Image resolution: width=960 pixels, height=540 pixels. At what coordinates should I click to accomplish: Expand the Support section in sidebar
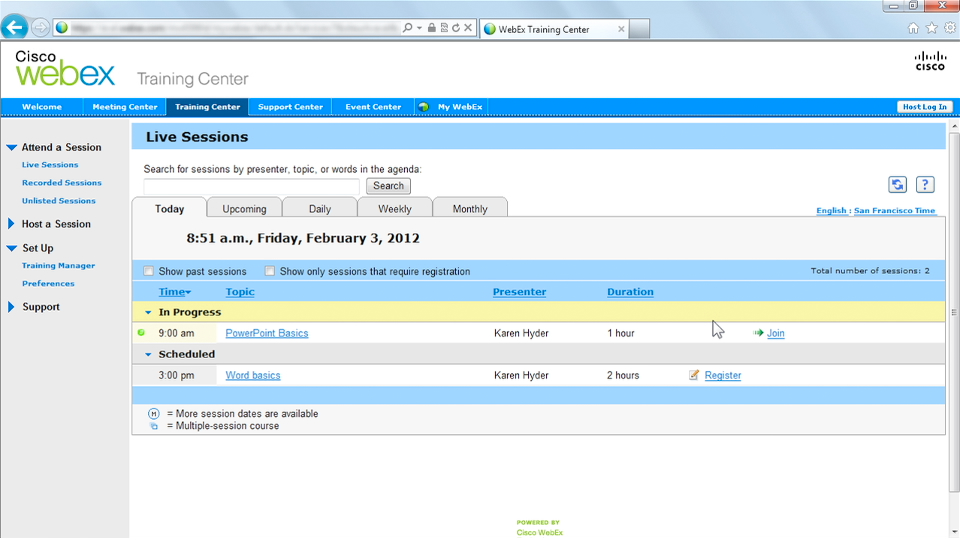click(x=11, y=307)
